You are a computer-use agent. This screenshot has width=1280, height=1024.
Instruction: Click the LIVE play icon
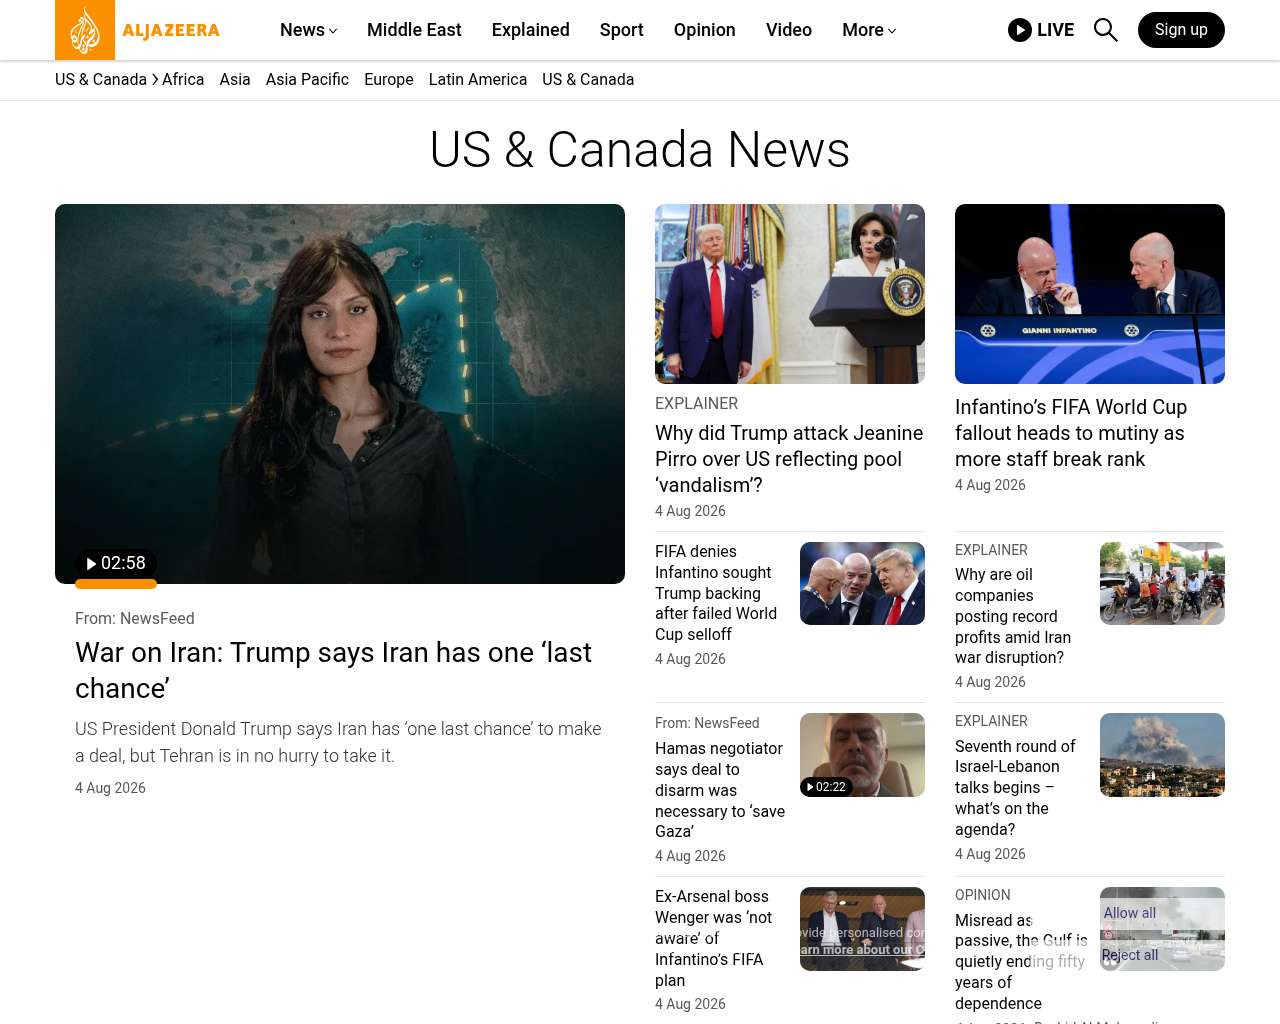pyautogui.click(x=1020, y=30)
